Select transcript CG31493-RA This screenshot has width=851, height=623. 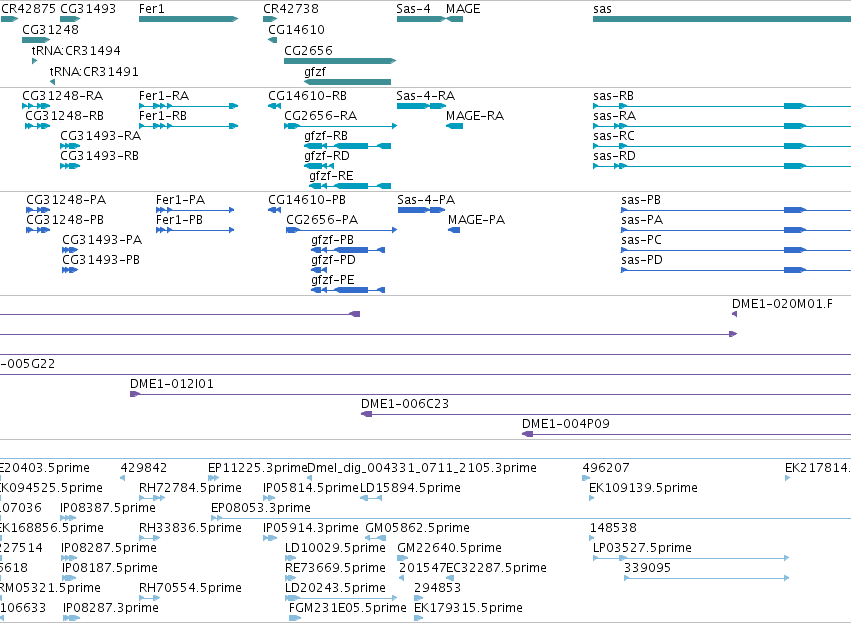click(70, 146)
